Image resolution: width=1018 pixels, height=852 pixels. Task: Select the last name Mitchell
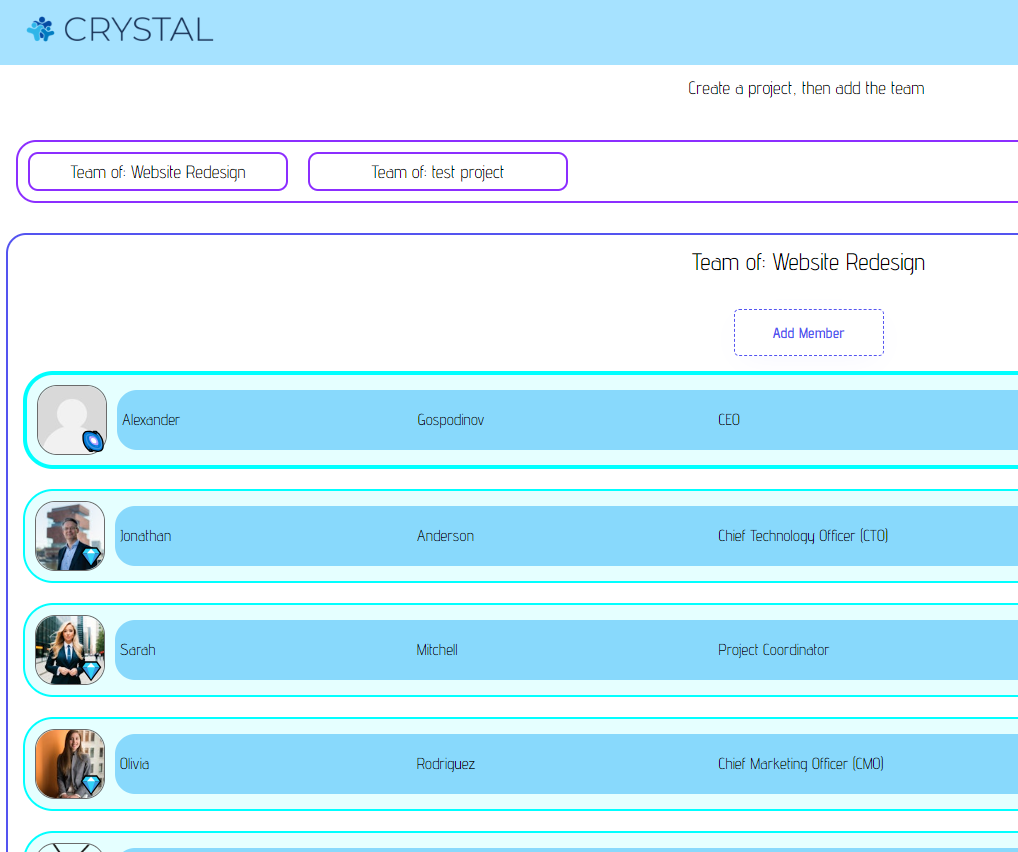pos(437,650)
